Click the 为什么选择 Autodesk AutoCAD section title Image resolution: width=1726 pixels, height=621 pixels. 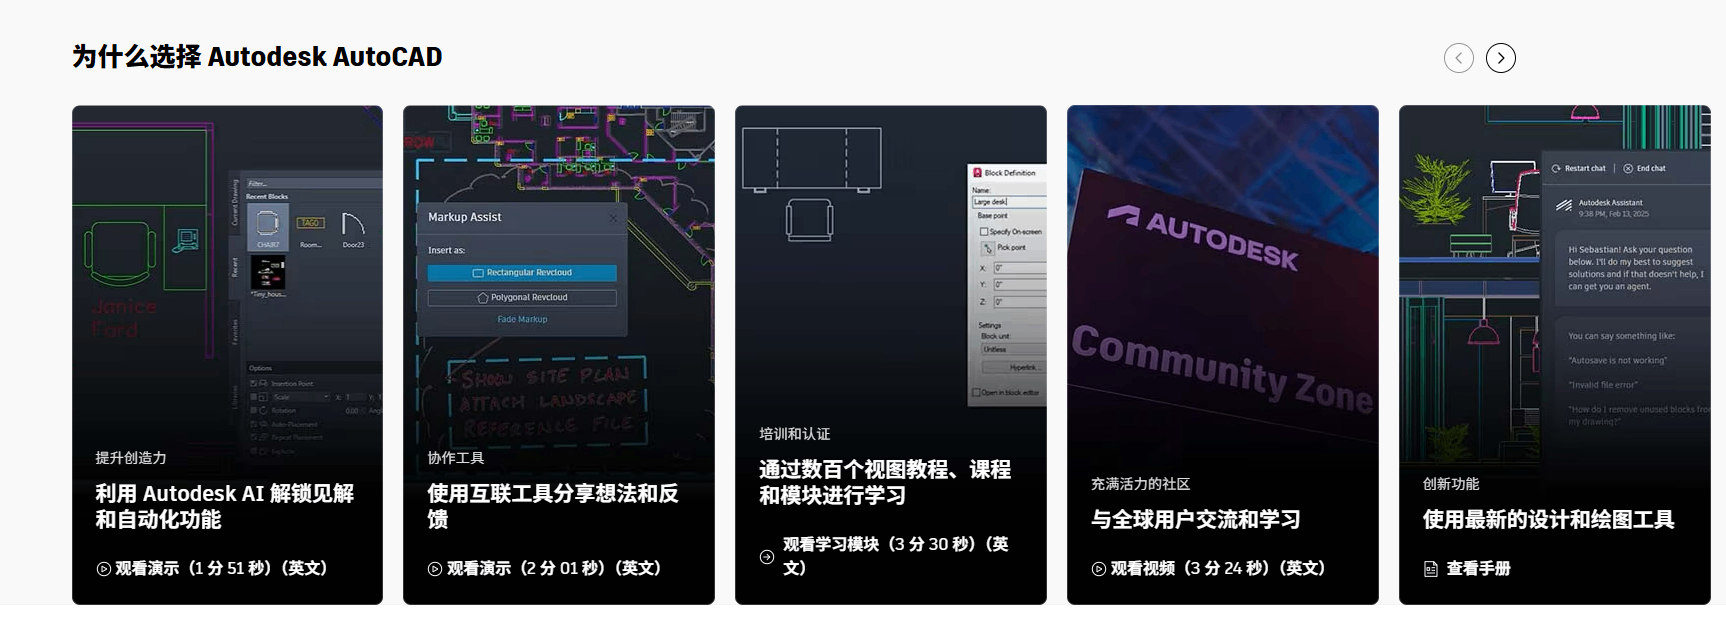click(257, 57)
